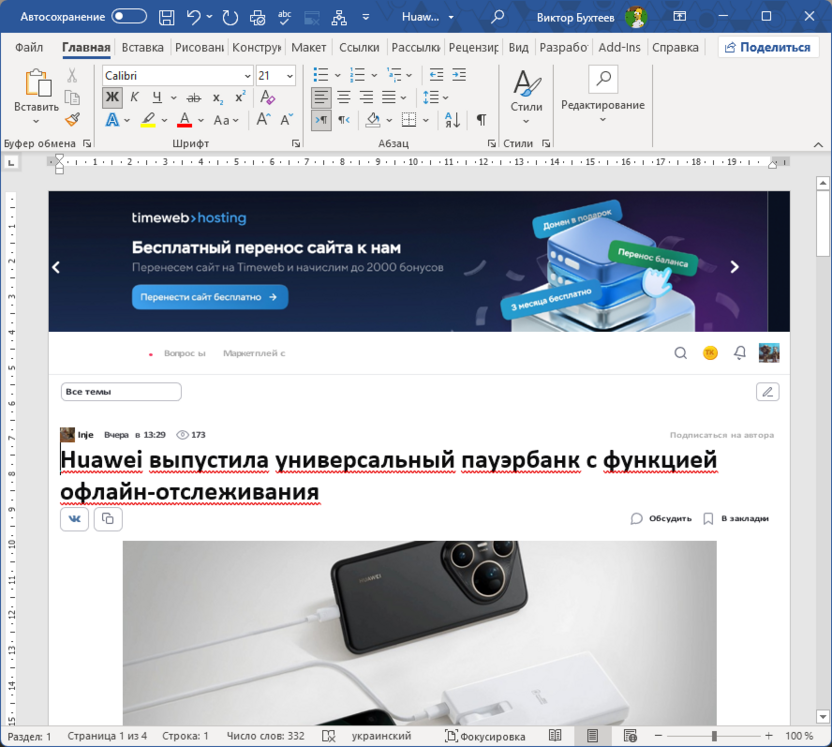This screenshot has height=747, width=832.
Task: Open the line spacing dropdown
Action: pyautogui.click(x=445, y=98)
